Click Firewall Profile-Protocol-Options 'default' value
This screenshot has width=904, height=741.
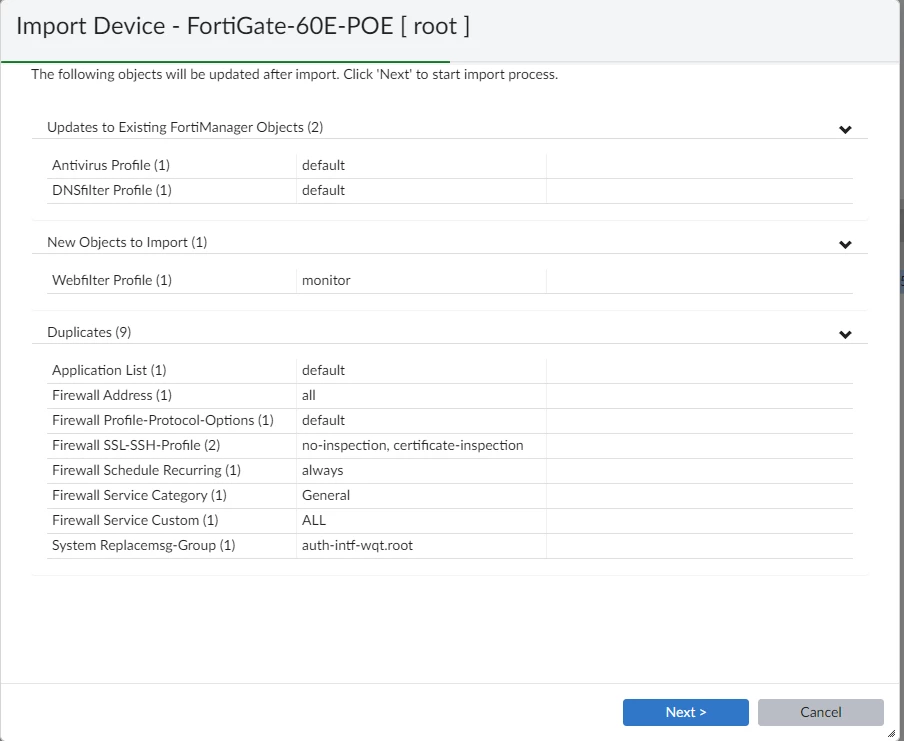pos(323,420)
